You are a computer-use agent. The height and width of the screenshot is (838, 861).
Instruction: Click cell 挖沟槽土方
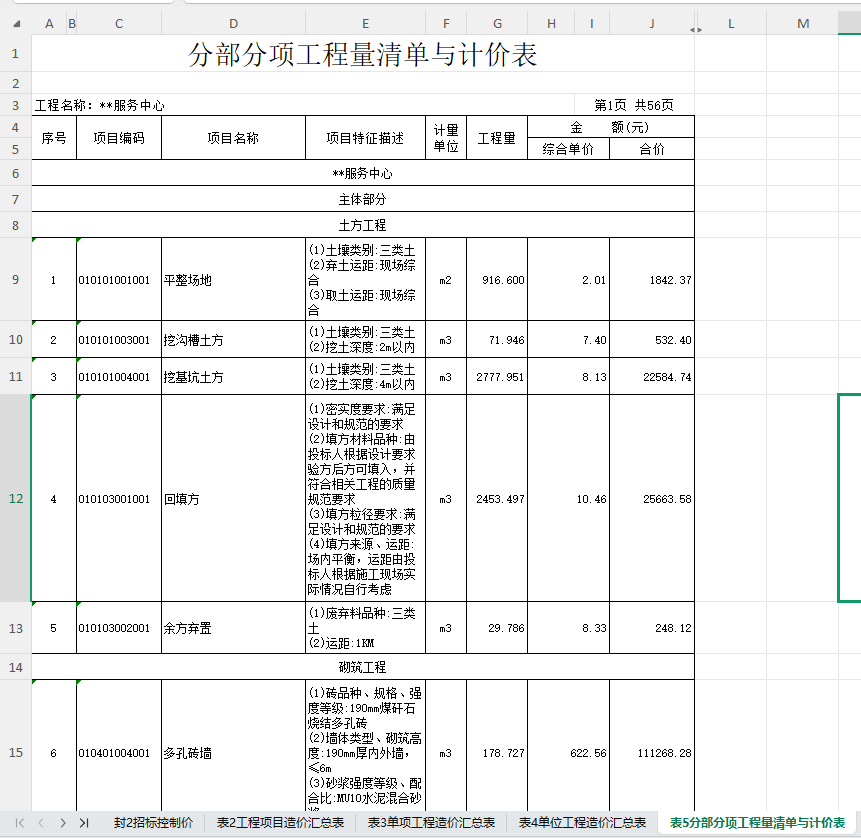[x=233, y=339]
